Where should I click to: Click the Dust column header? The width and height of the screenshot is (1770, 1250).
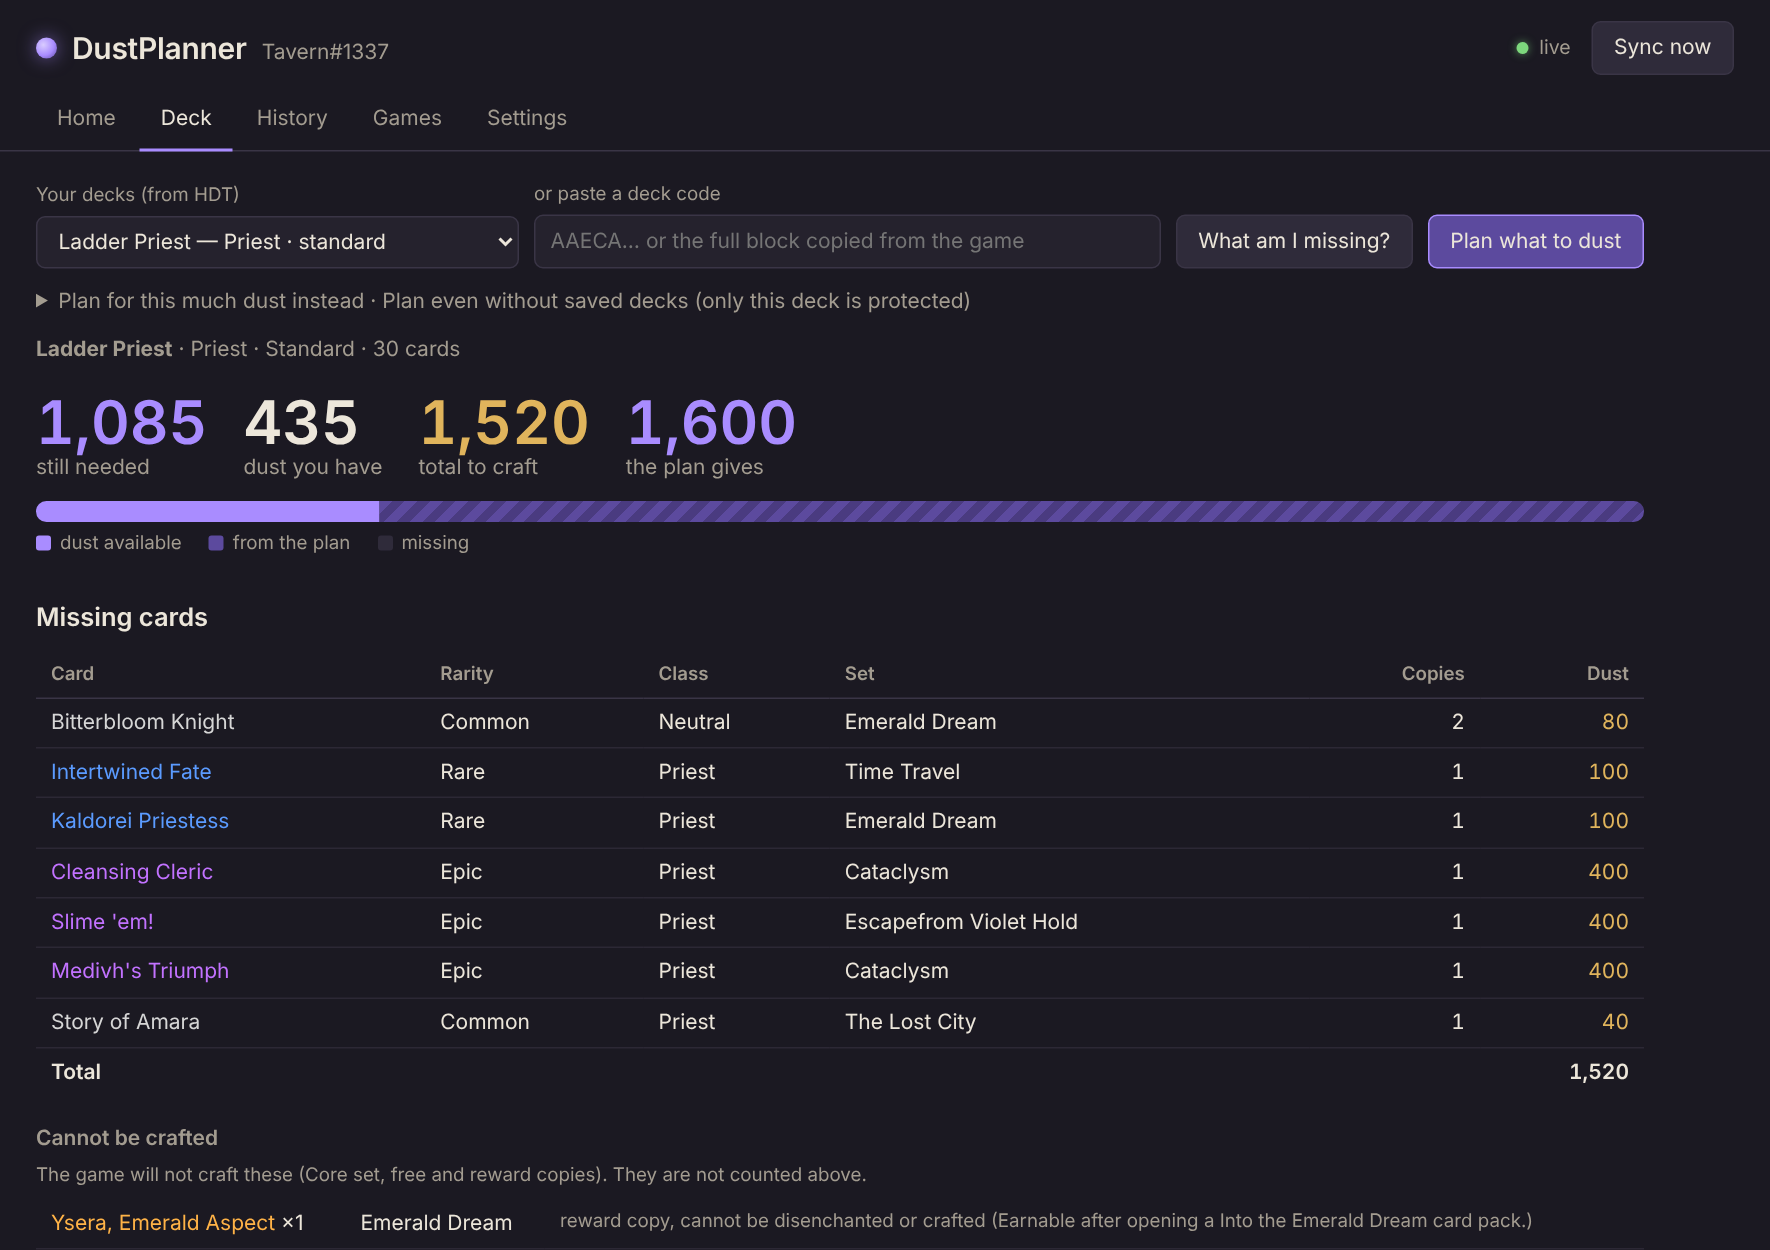(1607, 674)
